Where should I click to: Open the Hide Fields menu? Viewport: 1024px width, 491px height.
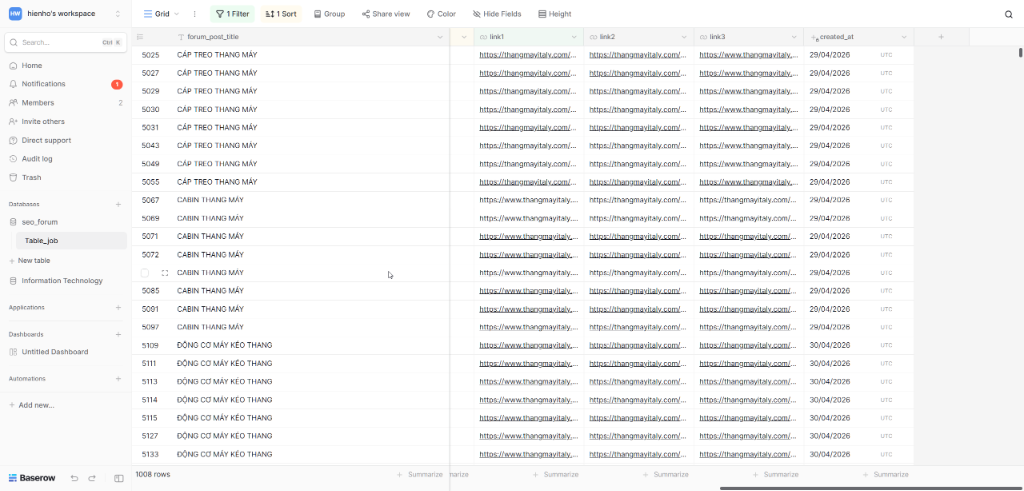[497, 14]
